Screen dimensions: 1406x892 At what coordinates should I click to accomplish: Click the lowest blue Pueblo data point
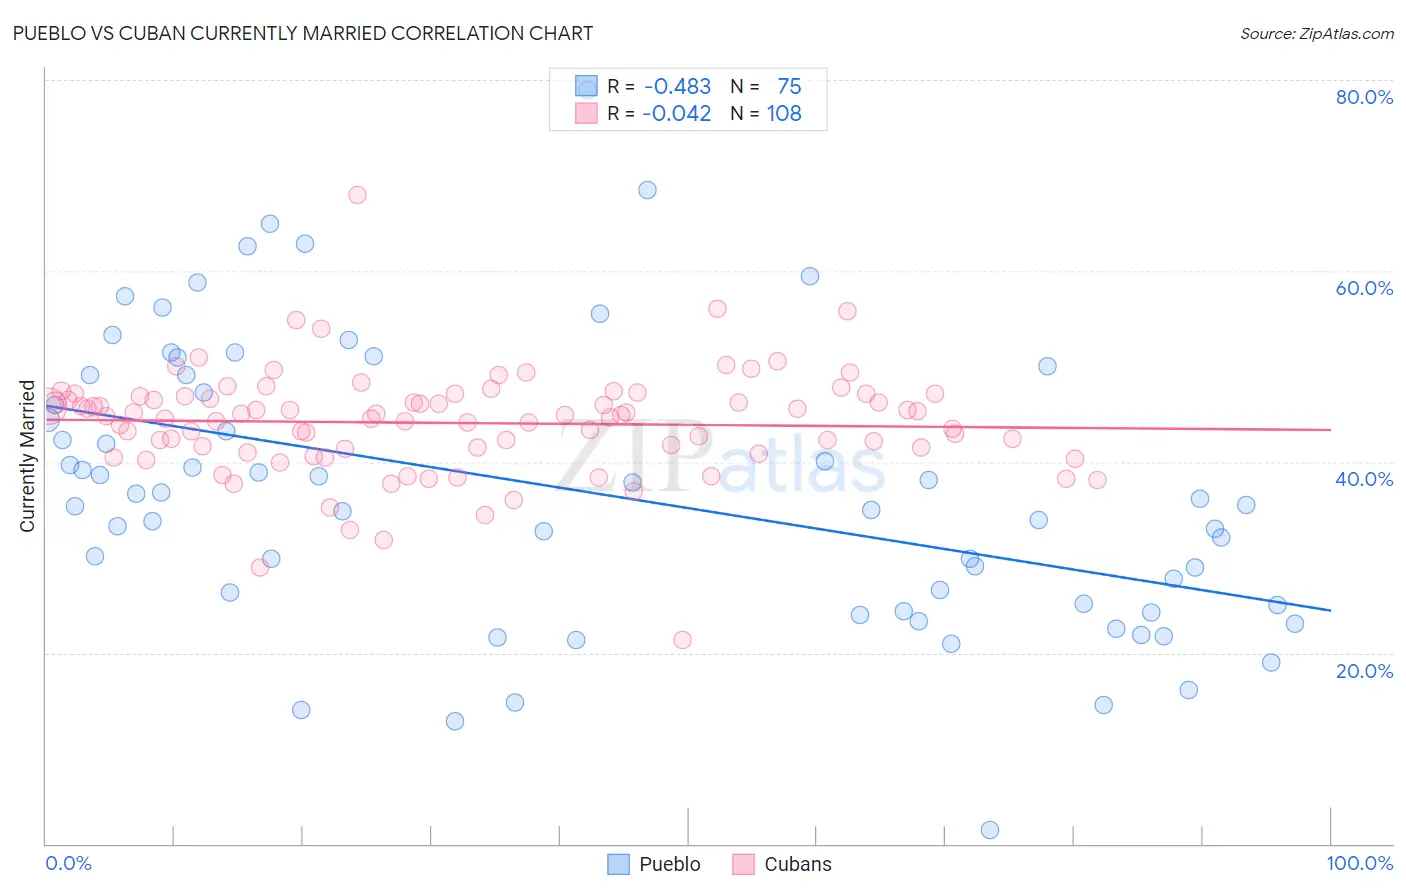click(x=990, y=830)
